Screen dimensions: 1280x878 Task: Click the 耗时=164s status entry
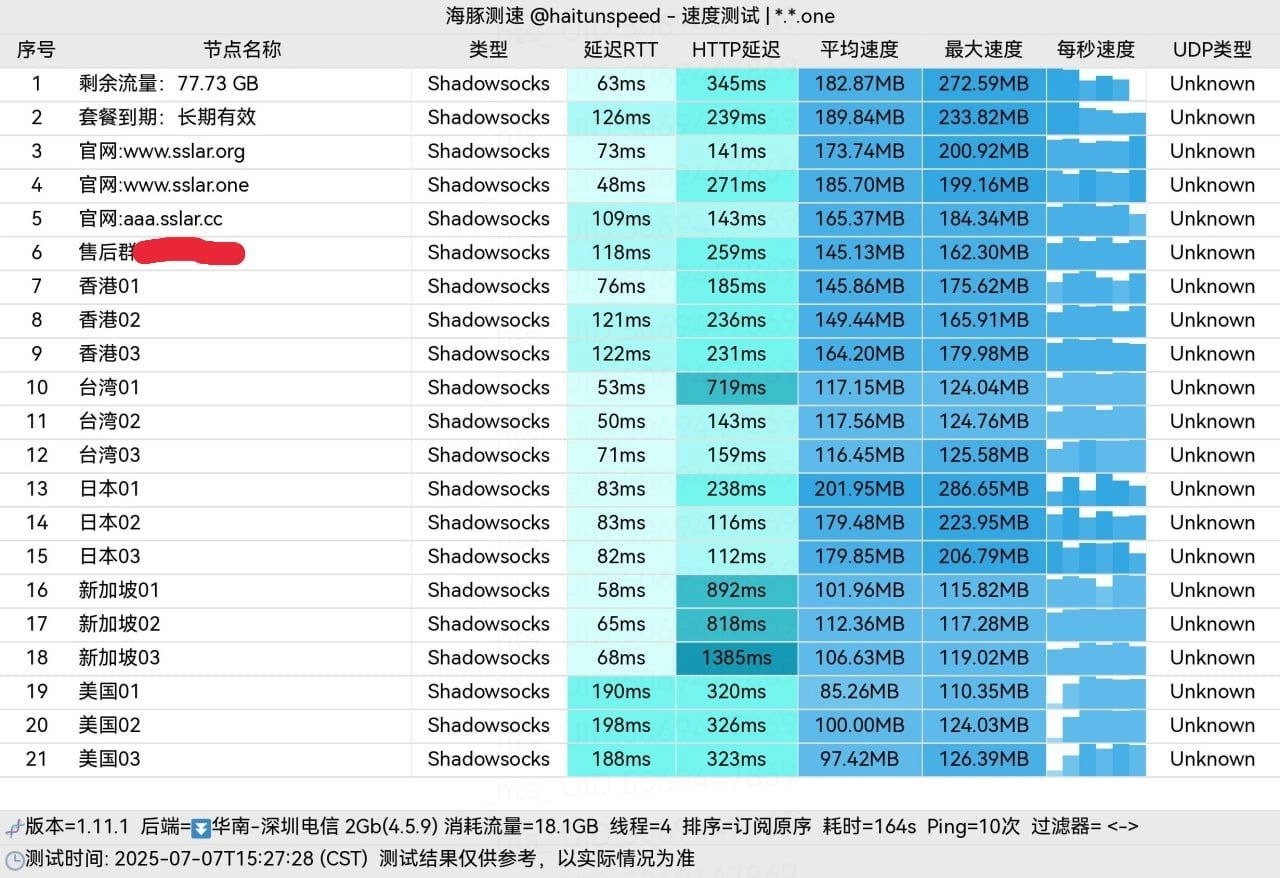(870, 828)
